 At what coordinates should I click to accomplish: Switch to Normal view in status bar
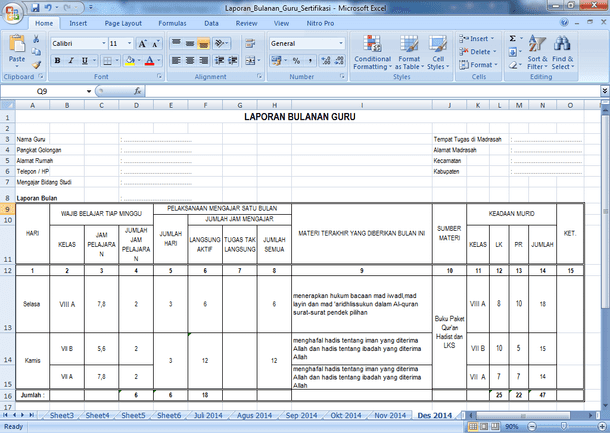click(473, 426)
